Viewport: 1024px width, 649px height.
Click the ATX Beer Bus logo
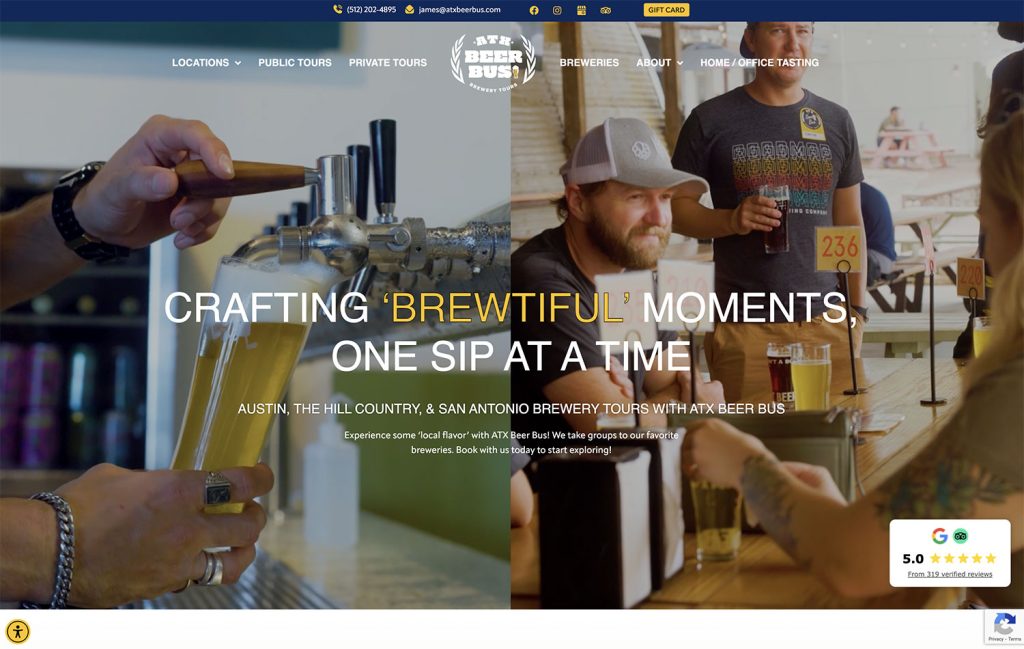point(493,63)
